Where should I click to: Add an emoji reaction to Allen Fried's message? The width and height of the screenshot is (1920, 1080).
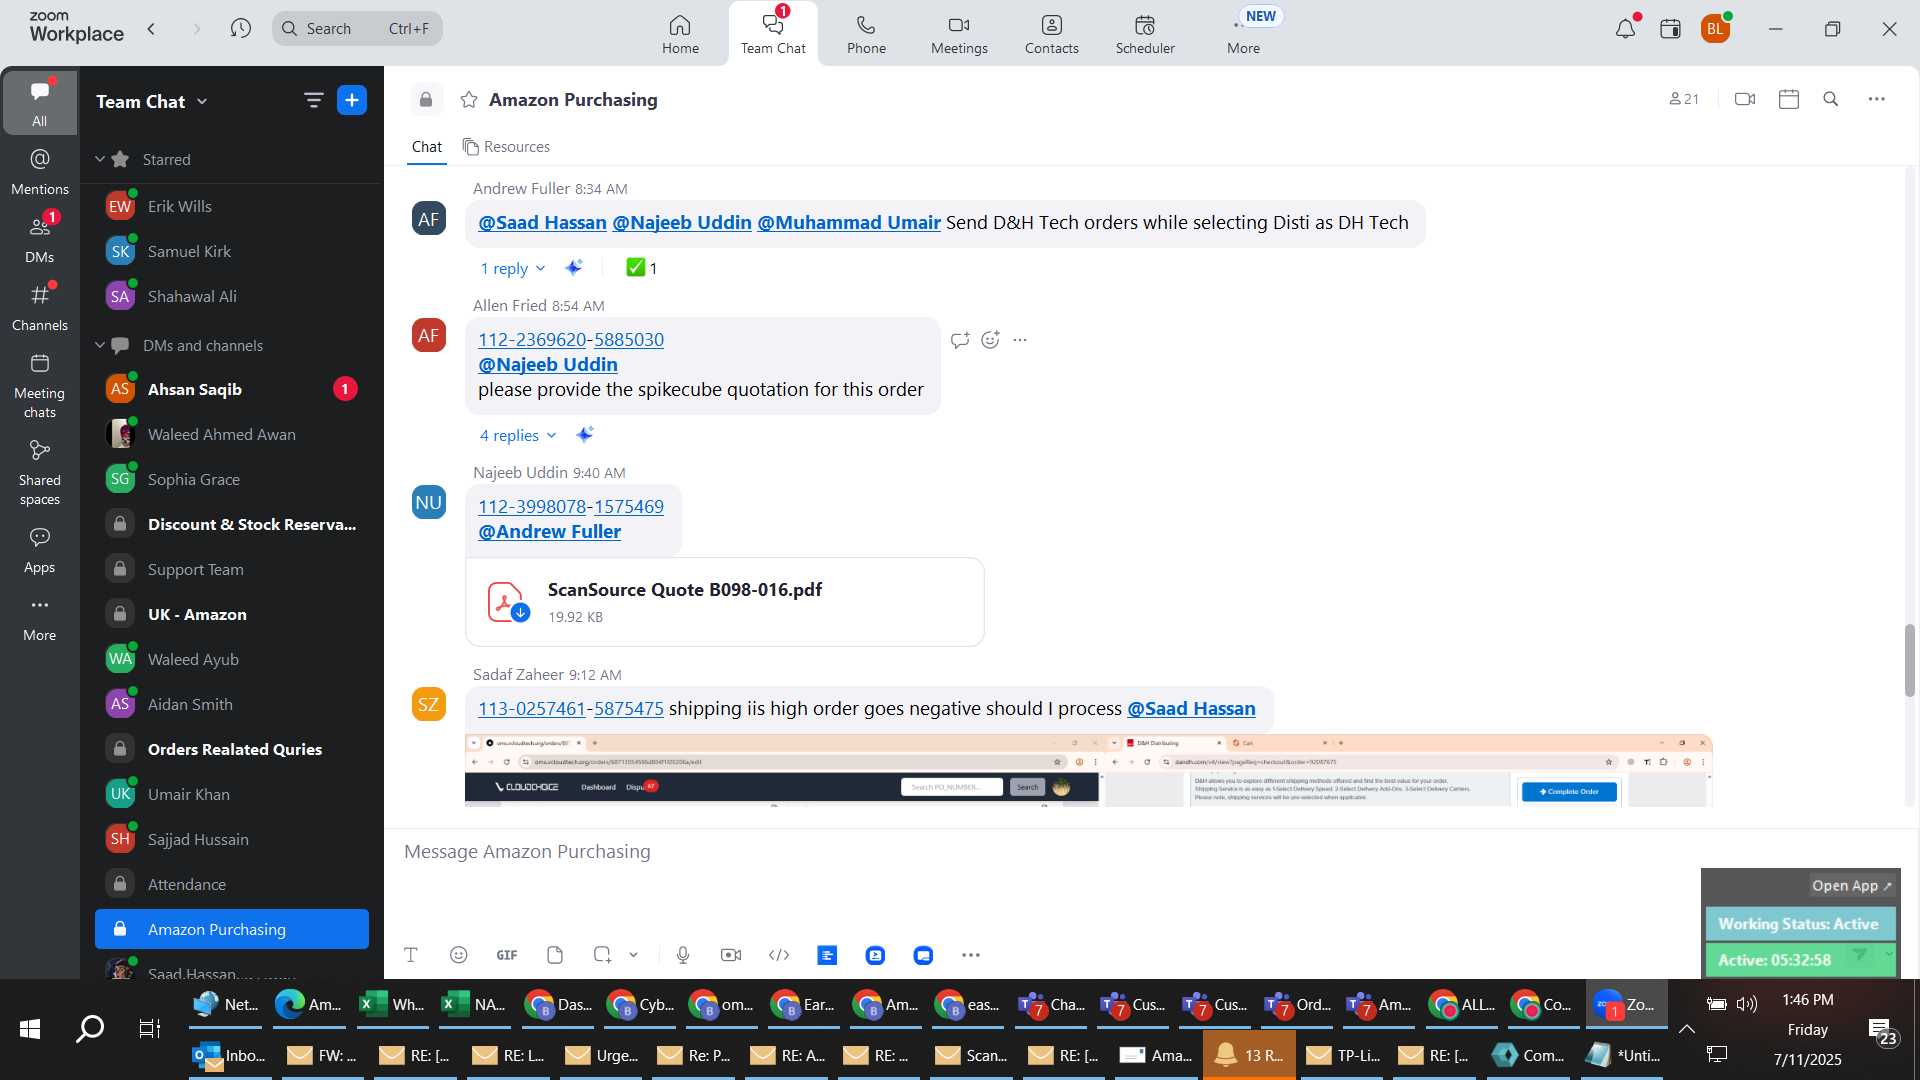click(990, 340)
